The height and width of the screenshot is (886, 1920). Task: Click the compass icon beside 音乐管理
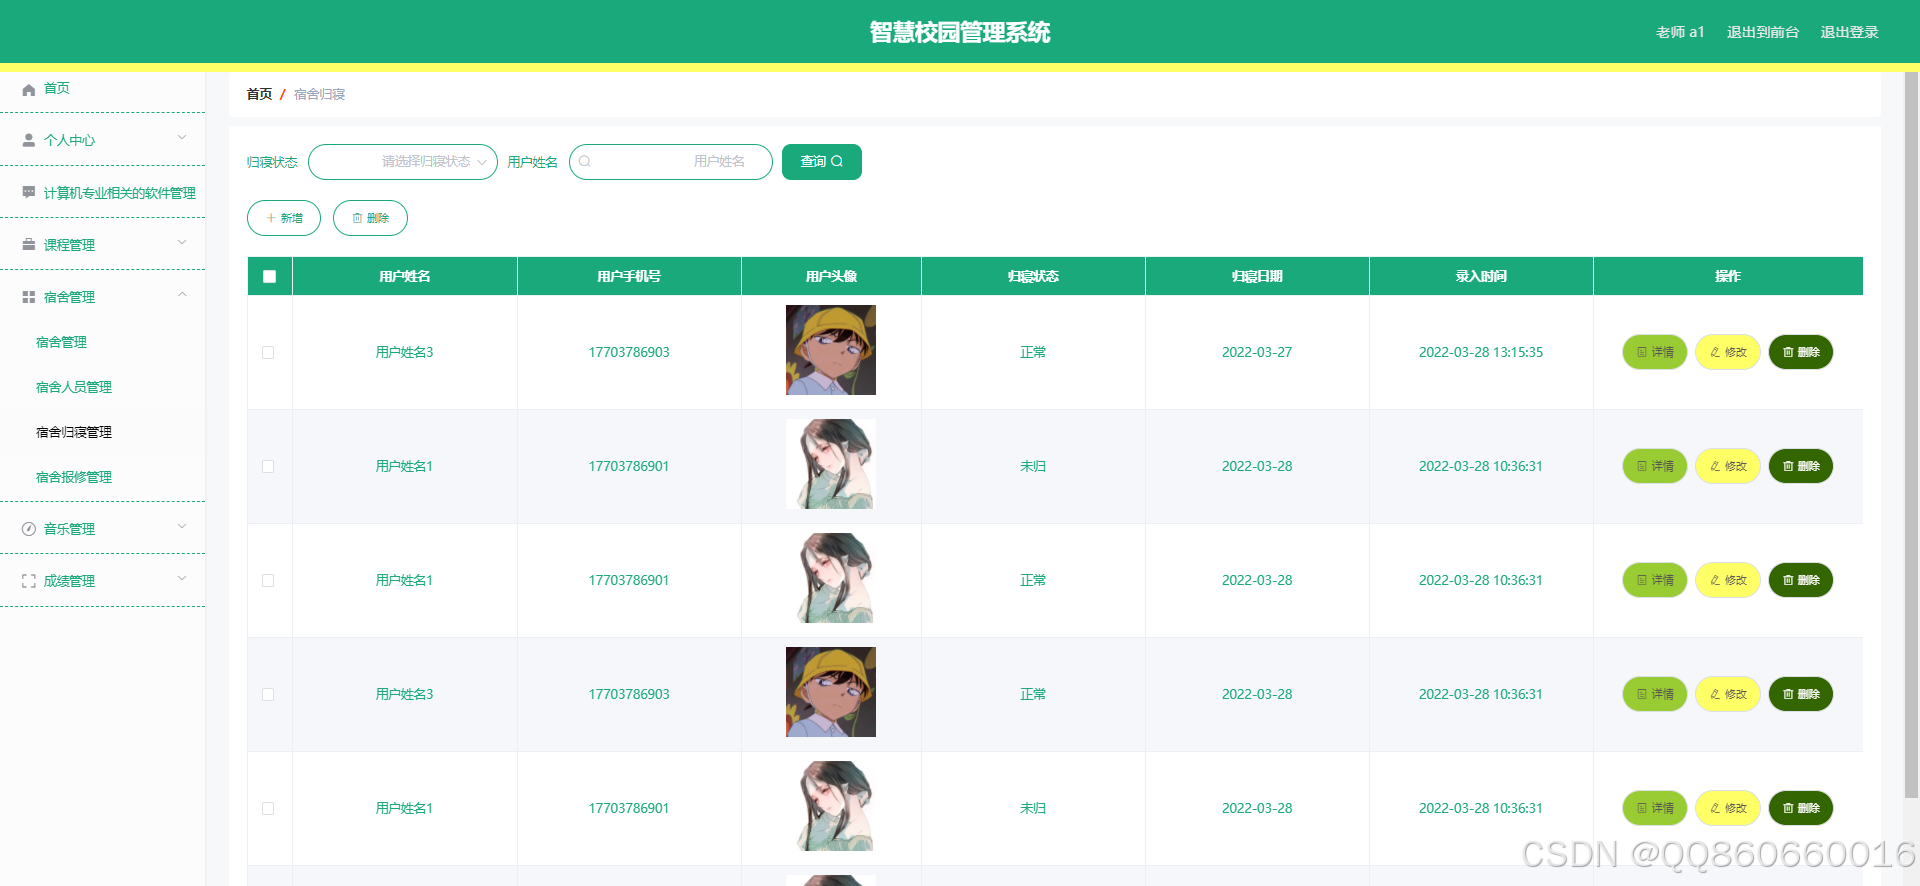click(29, 529)
